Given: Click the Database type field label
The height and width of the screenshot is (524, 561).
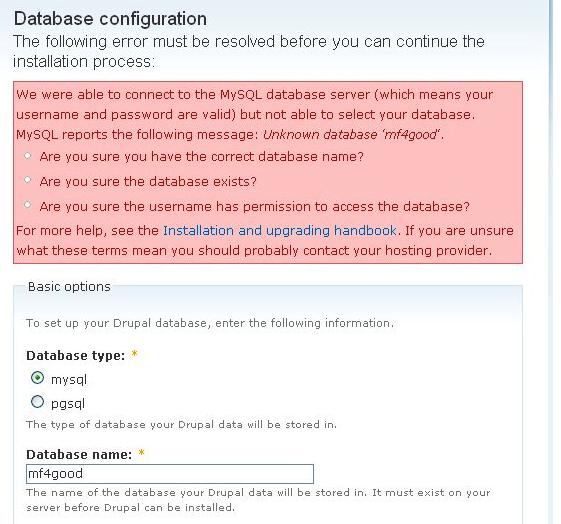Looking at the screenshot, I should [x=75, y=356].
